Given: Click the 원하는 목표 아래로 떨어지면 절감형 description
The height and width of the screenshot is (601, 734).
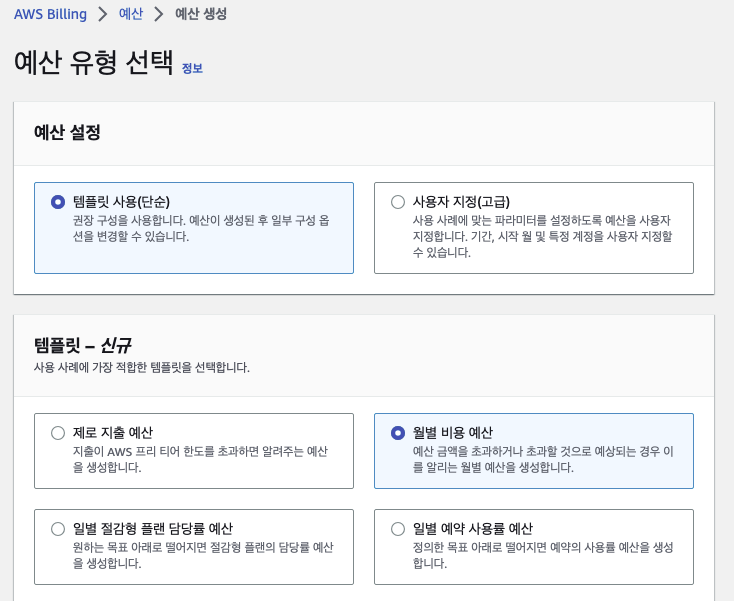Looking at the screenshot, I should point(203,555).
